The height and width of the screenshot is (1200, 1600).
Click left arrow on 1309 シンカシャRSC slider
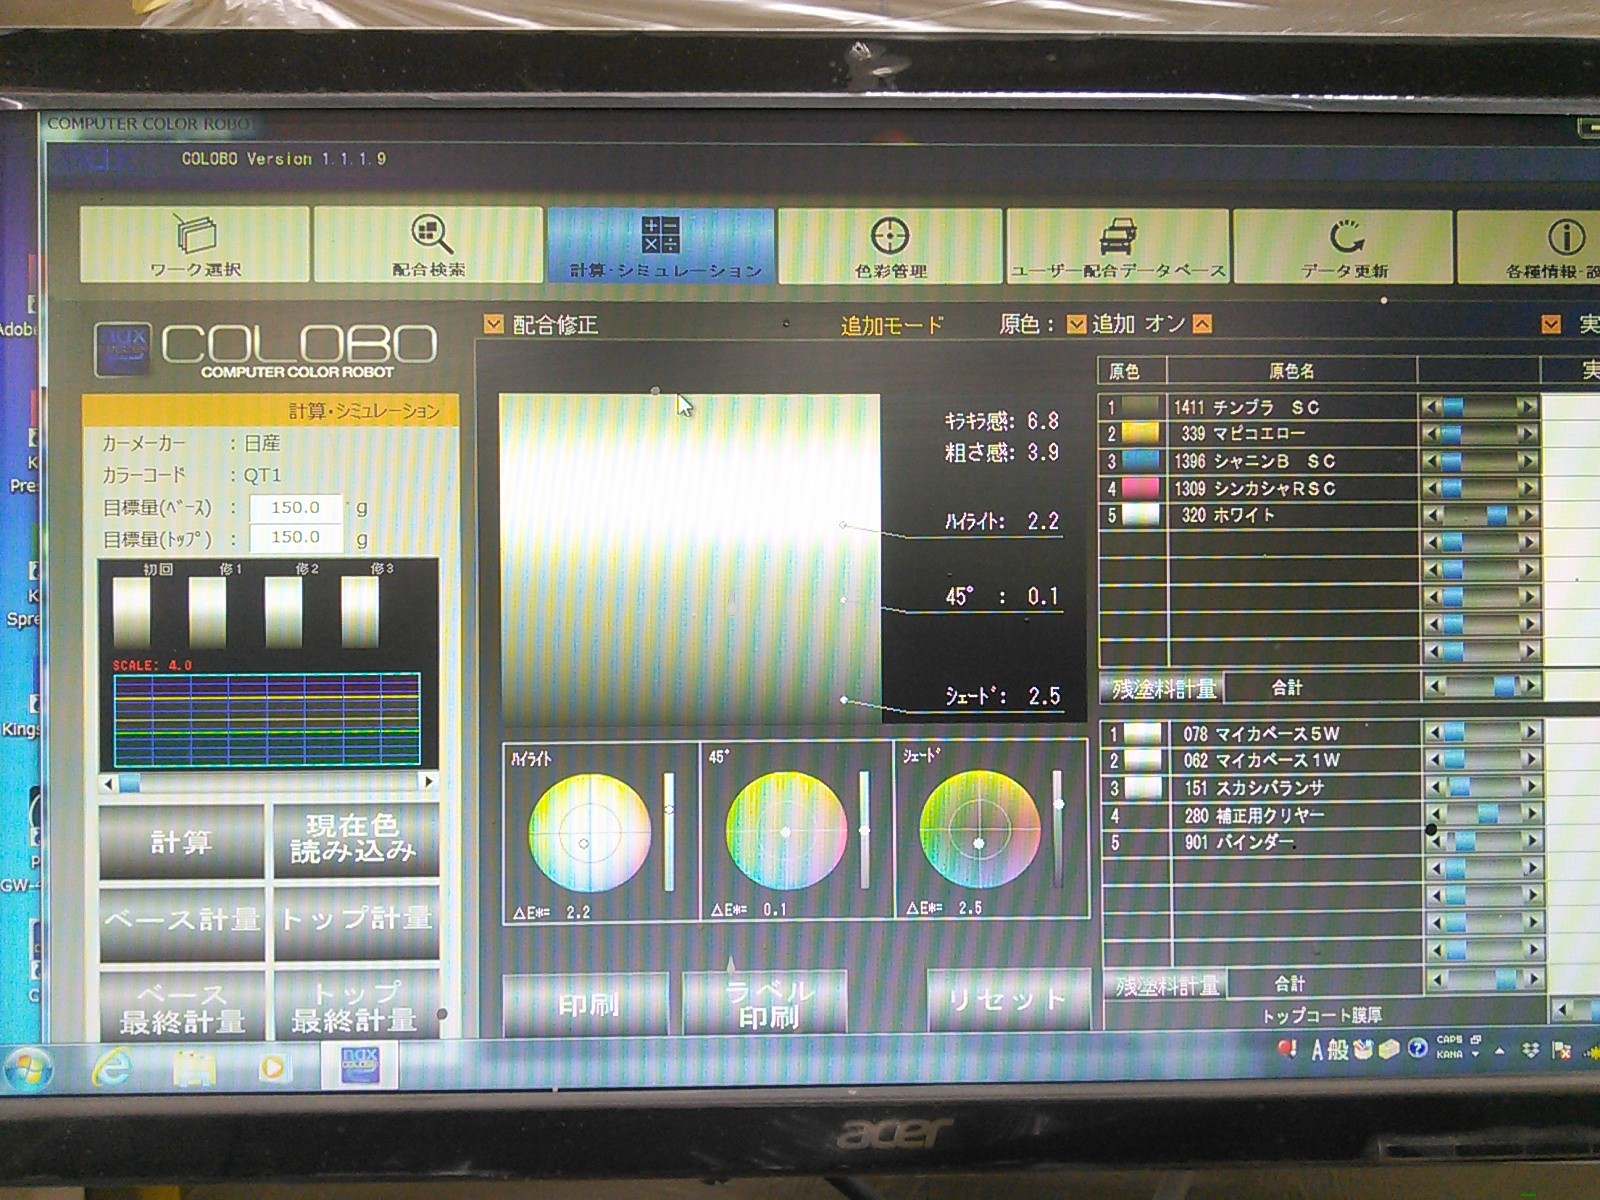point(1433,488)
